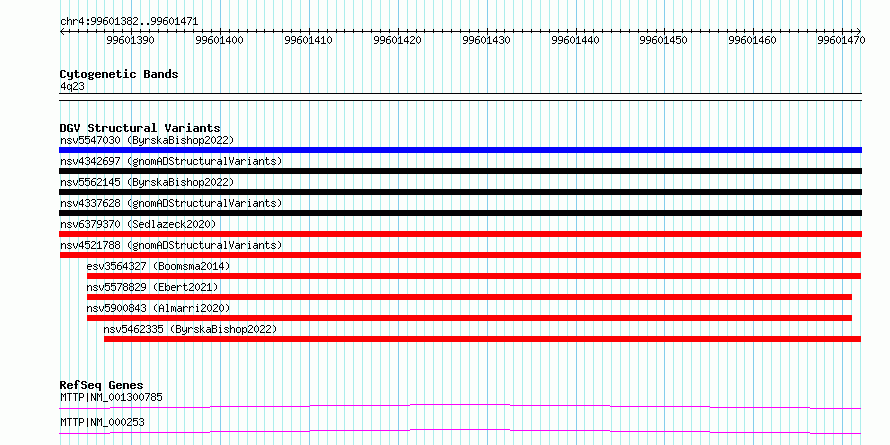Click ruler tick label 99601400
The image size is (890, 445).
point(219,40)
